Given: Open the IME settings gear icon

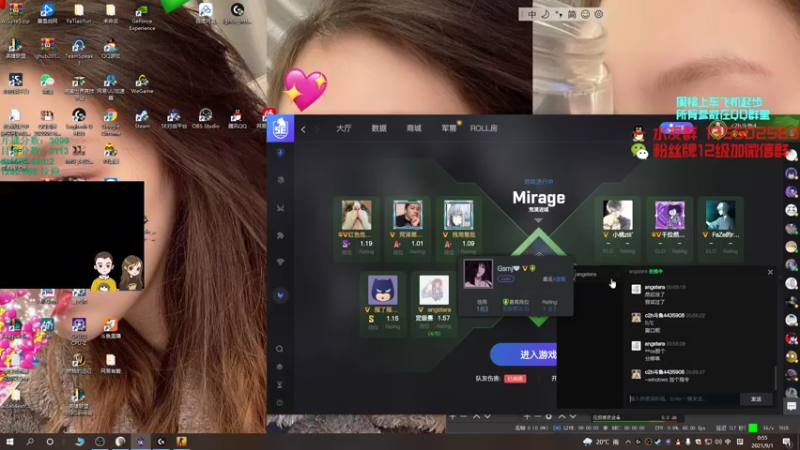Looking at the screenshot, I should coord(599,14).
